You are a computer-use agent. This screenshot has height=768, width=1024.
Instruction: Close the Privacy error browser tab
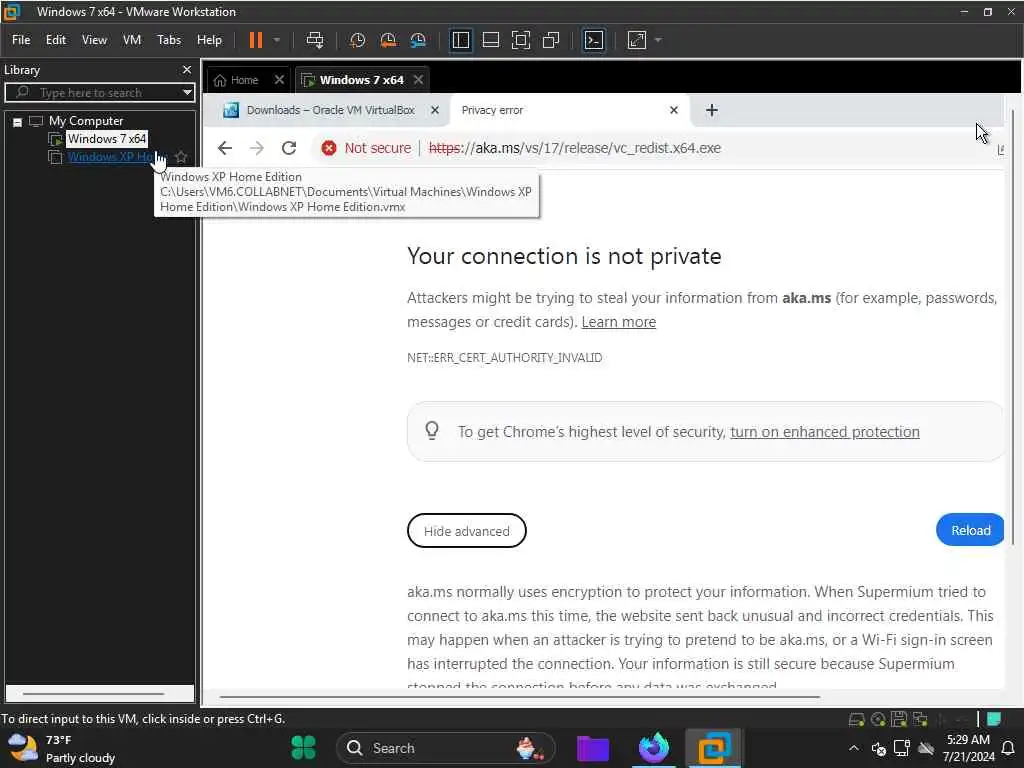click(x=674, y=110)
